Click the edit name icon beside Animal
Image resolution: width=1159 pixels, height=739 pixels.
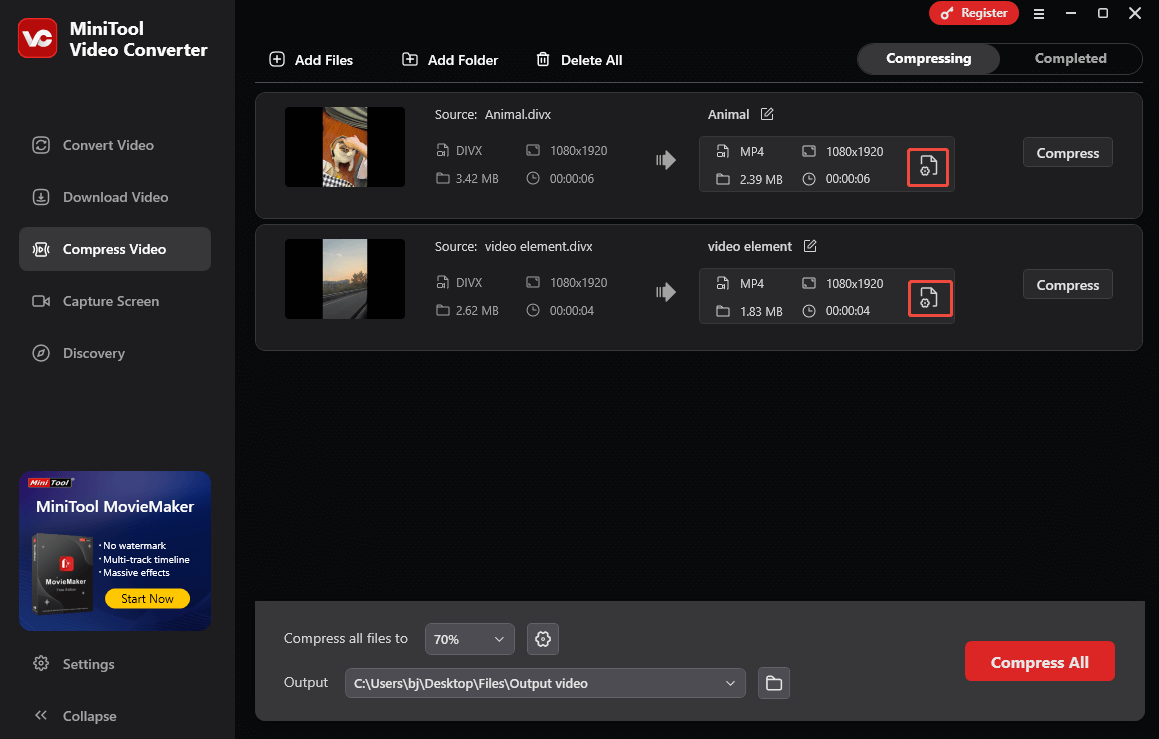pyautogui.click(x=767, y=114)
